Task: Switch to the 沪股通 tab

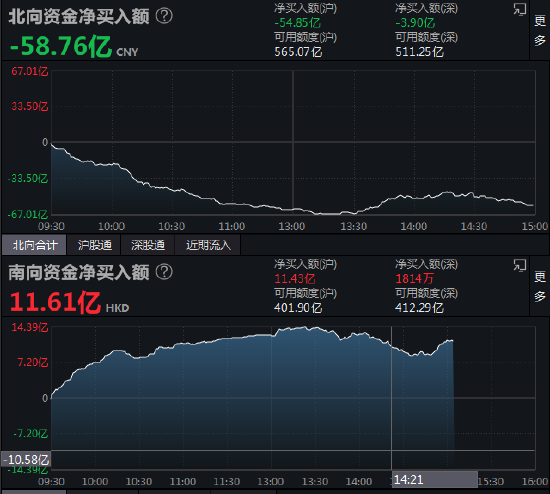Action: coord(94,245)
